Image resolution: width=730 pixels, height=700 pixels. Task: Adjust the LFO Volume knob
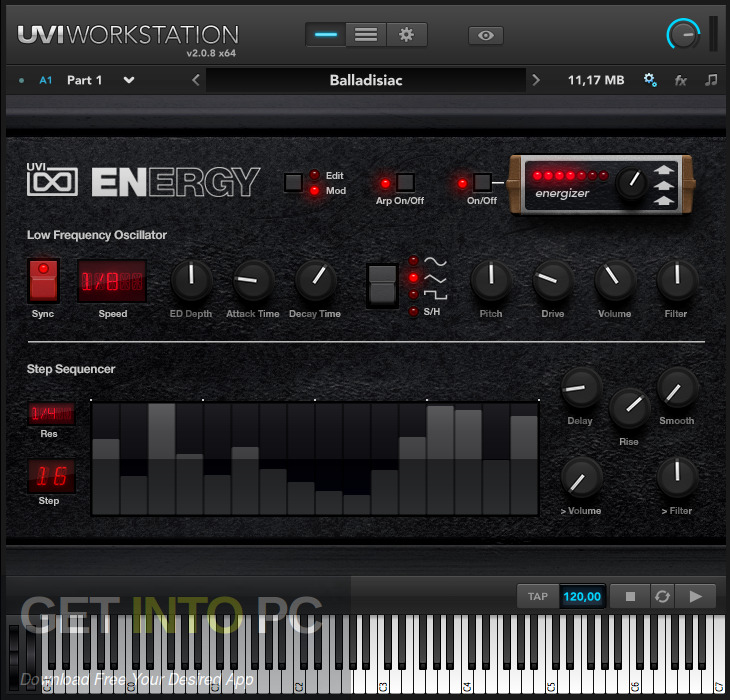pyautogui.click(x=615, y=281)
